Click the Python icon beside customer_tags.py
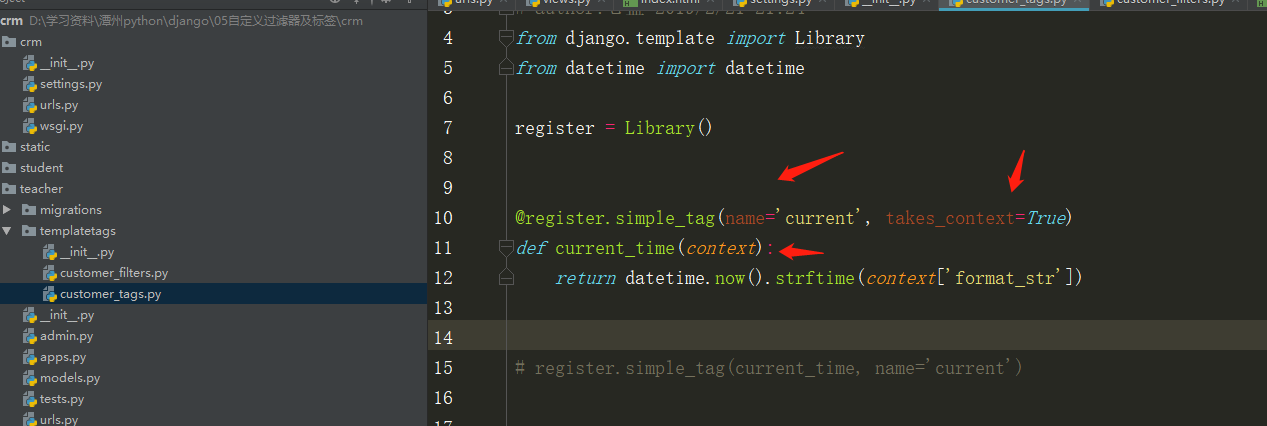 click(50, 294)
